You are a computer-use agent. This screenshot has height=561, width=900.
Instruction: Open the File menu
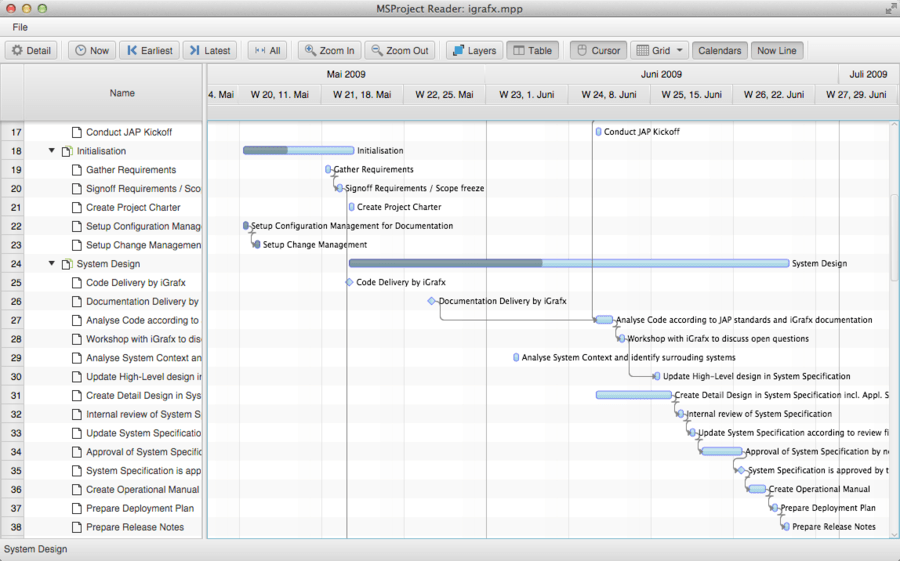click(20, 27)
